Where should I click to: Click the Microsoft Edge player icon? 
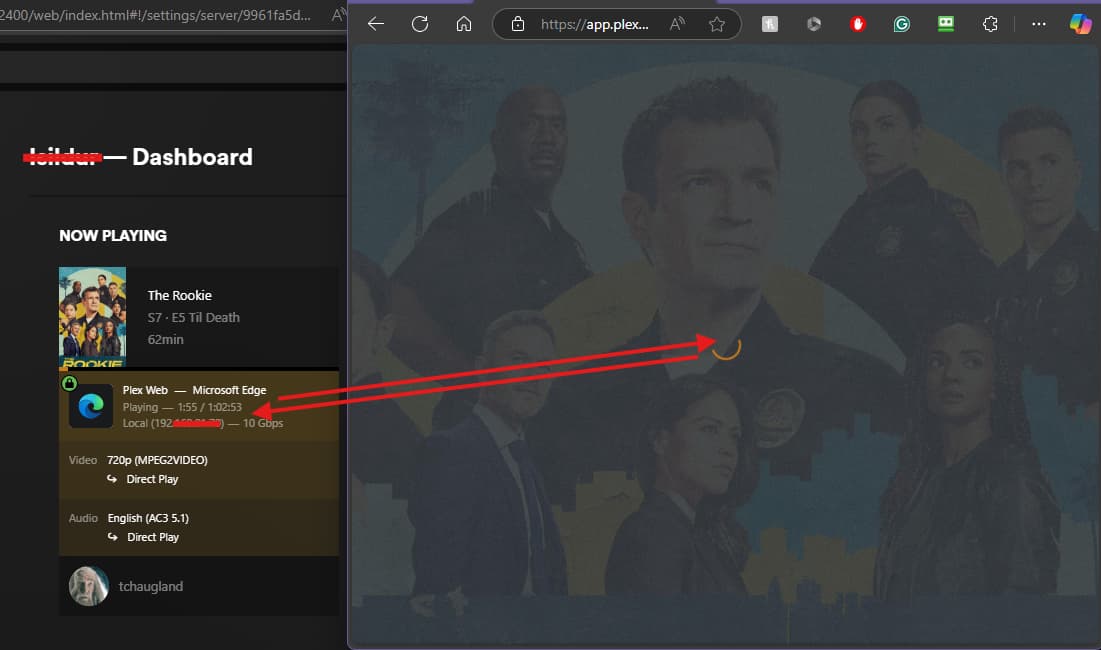point(91,406)
